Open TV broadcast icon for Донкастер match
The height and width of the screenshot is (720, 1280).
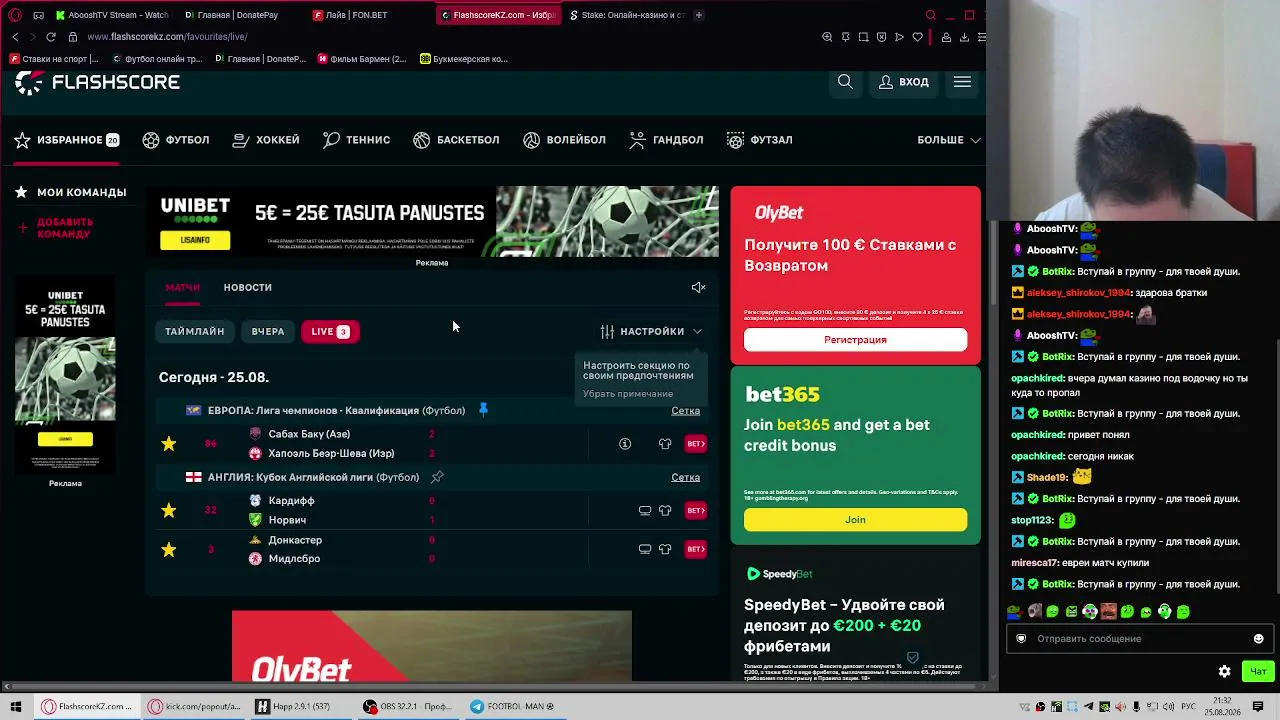645,549
